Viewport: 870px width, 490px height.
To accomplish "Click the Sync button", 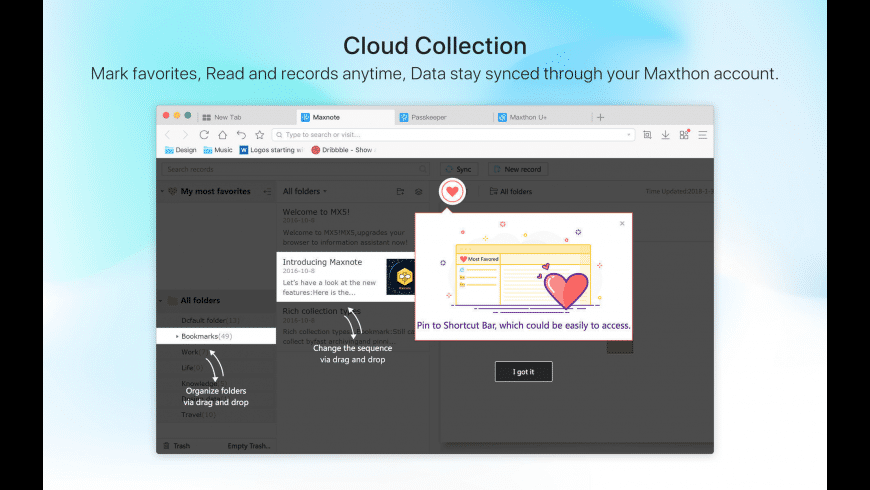I will 459,169.
